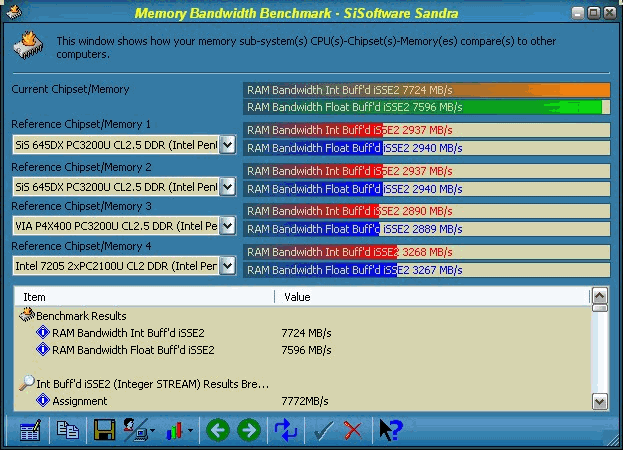
Task: Click Reference 4 Float 3267 MB/s blue bar
Action: click(x=427, y=270)
